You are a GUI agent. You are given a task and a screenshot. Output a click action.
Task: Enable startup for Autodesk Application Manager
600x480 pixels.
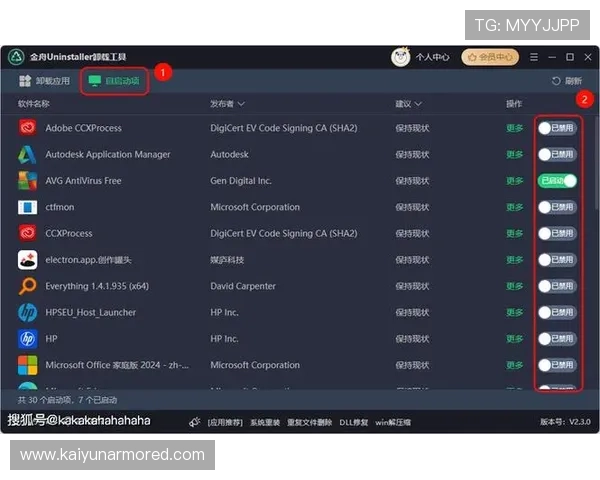(x=557, y=154)
